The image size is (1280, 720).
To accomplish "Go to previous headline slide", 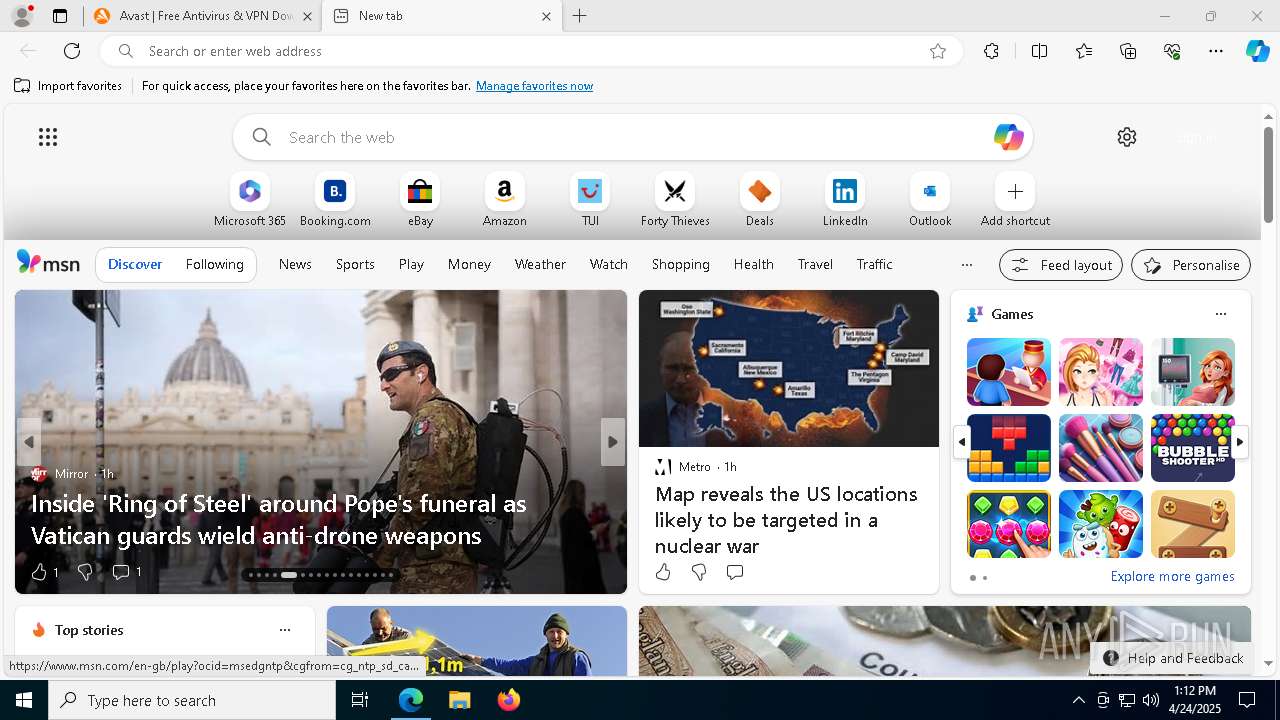I will (29, 442).
